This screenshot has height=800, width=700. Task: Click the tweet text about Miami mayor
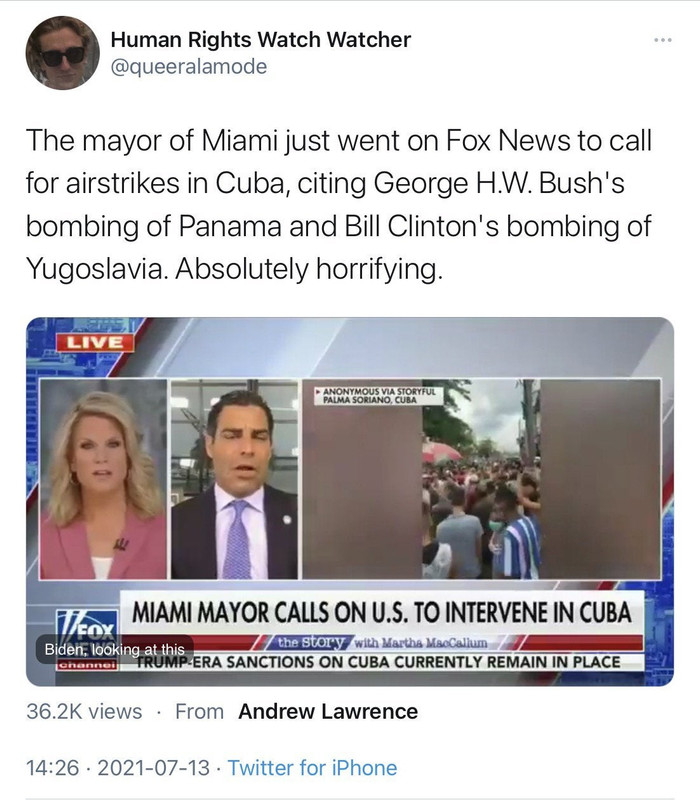point(339,204)
